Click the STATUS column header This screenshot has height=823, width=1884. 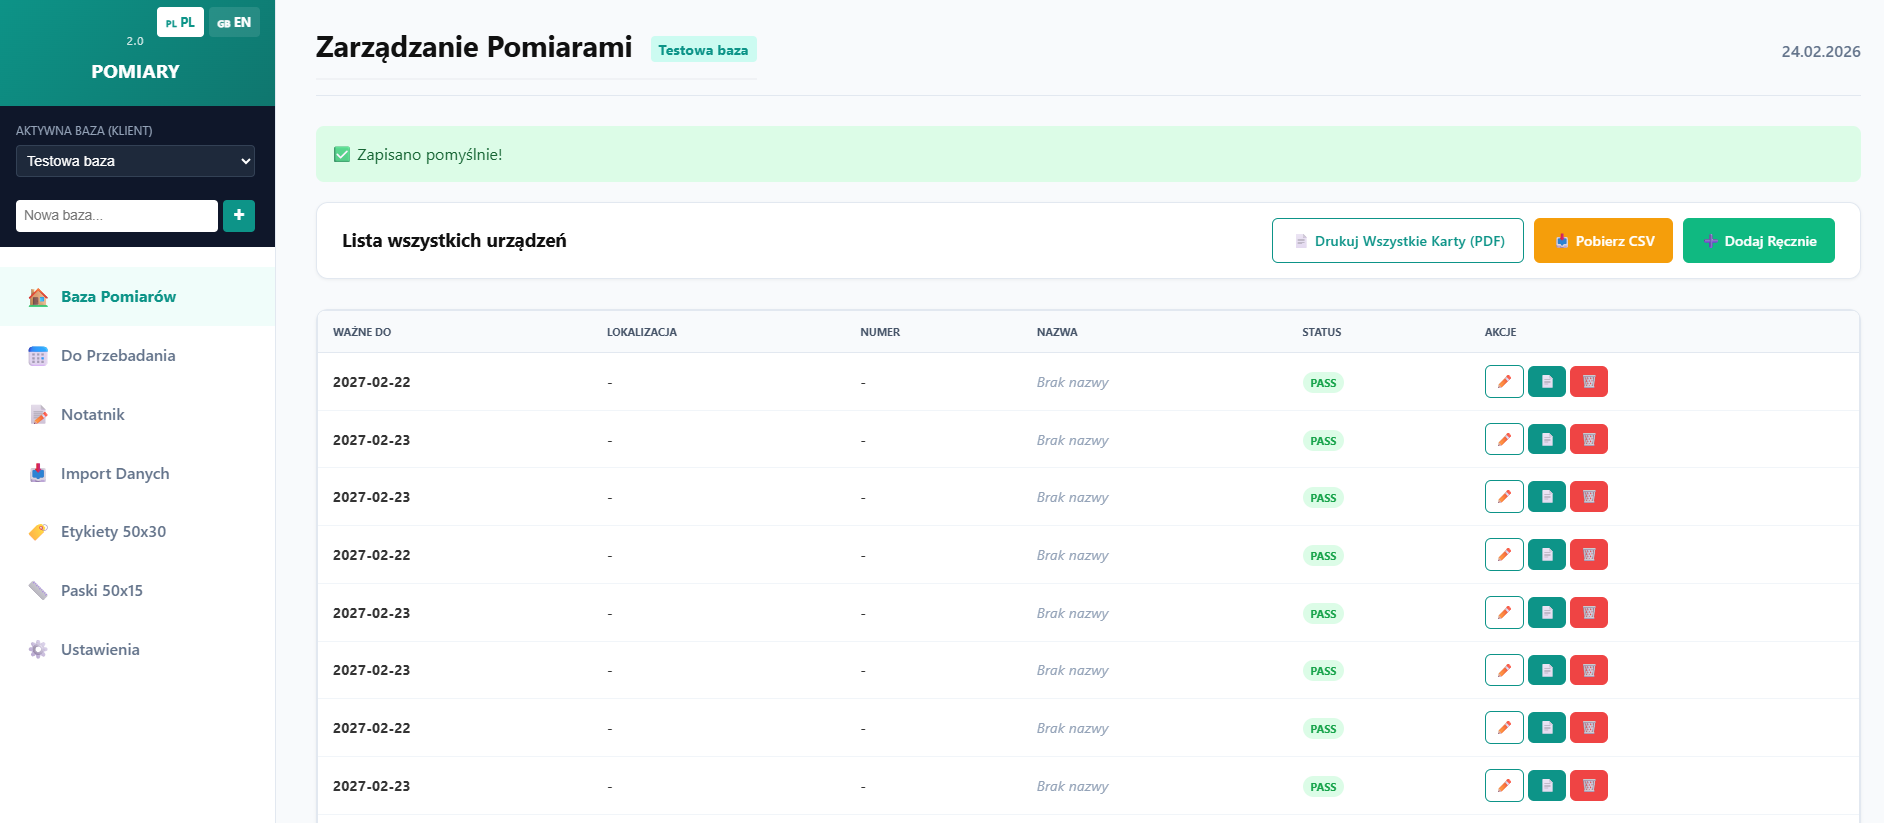pos(1322,332)
